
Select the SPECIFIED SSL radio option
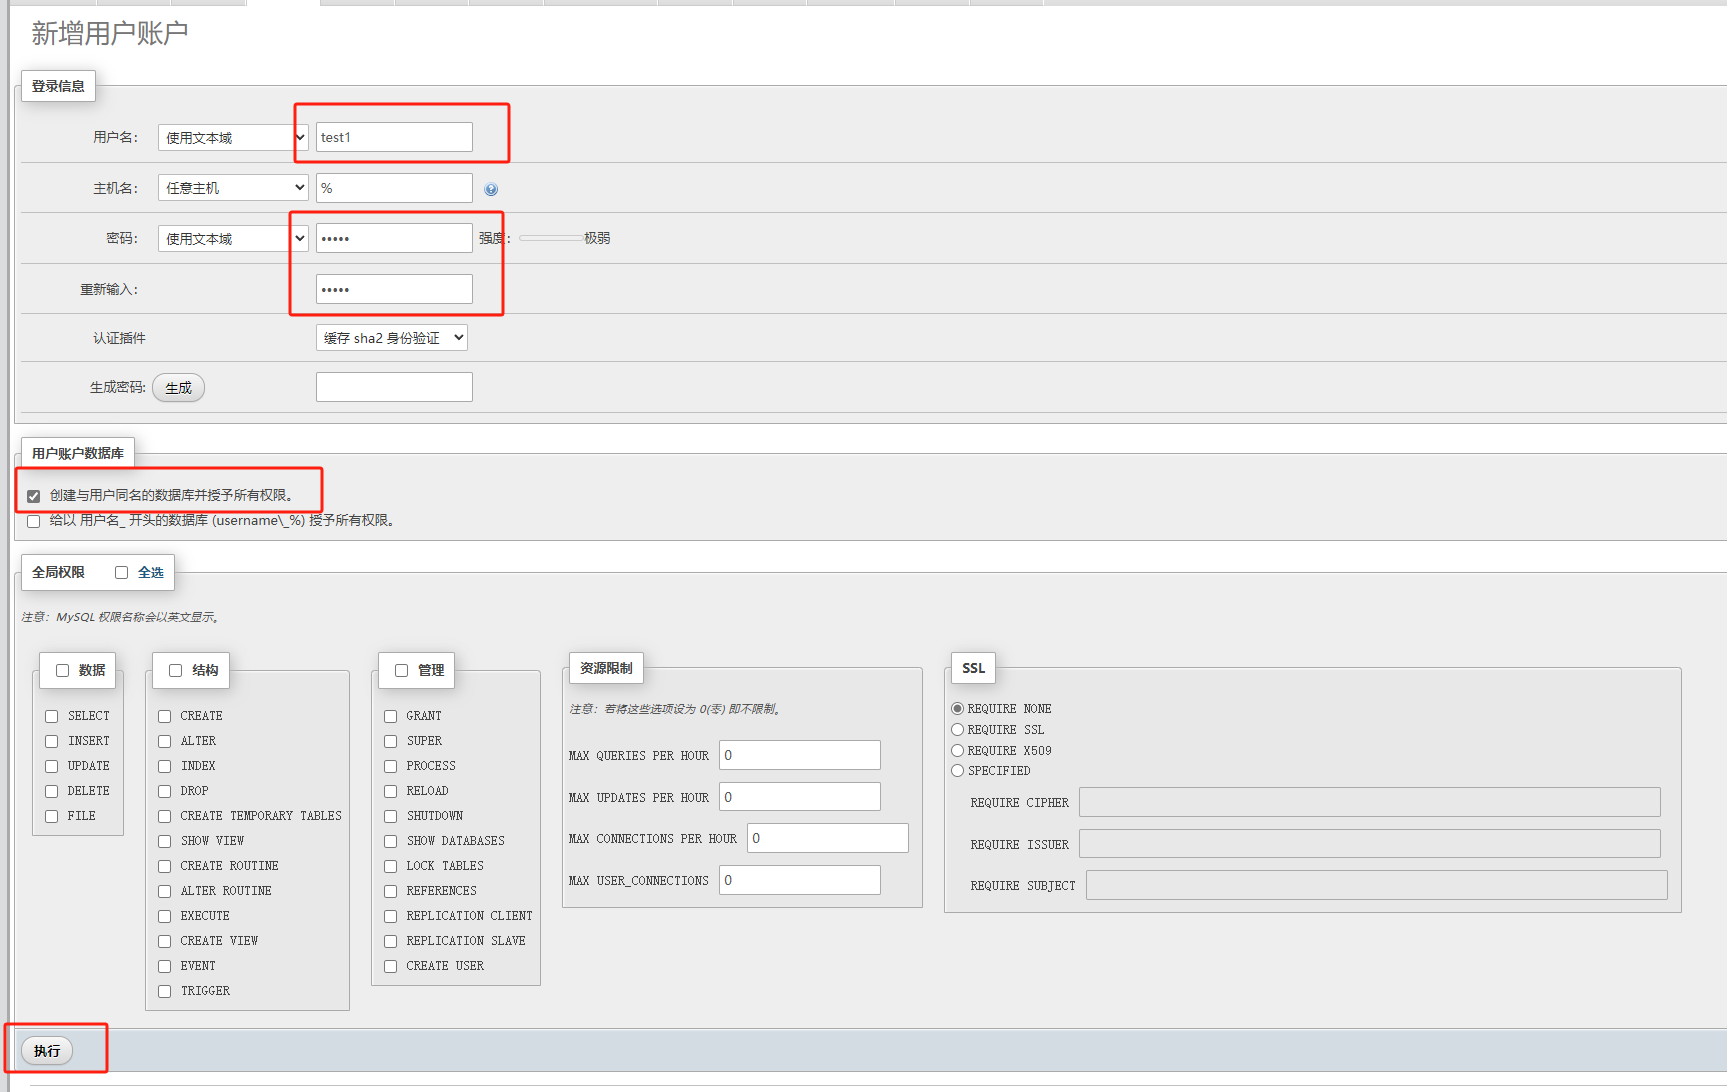pyautogui.click(x=957, y=771)
